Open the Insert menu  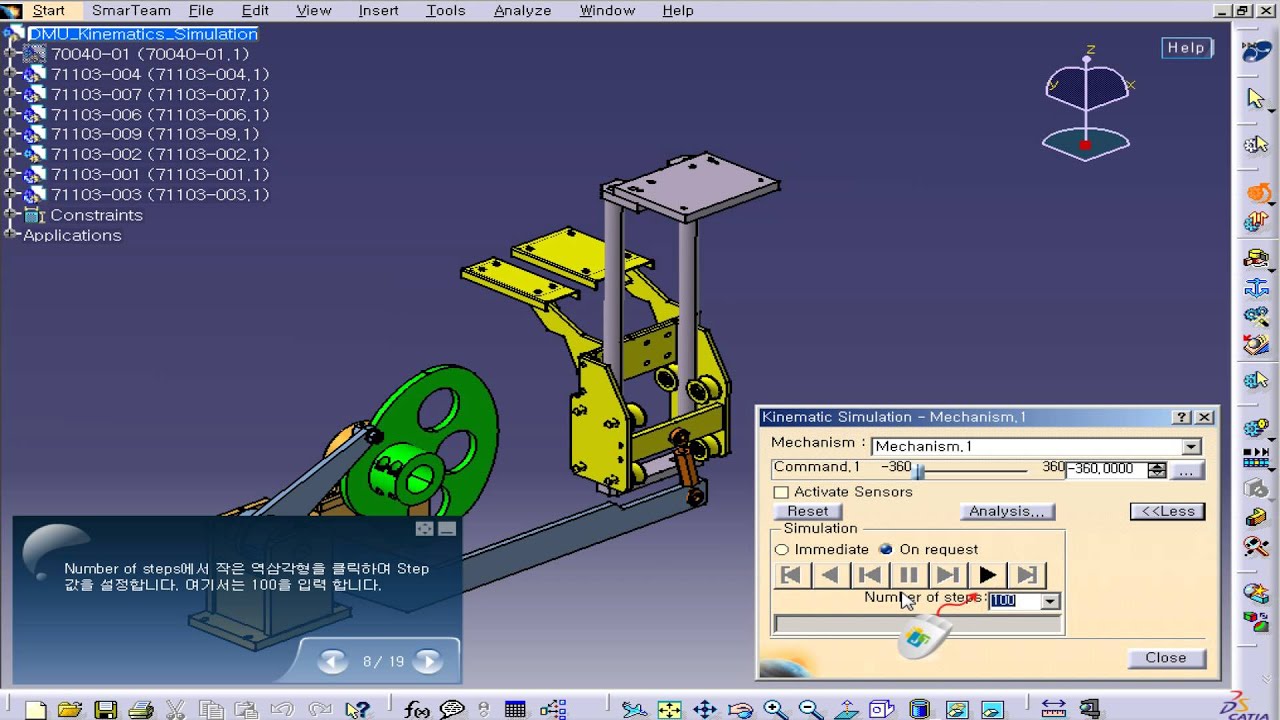tap(378, 10)
